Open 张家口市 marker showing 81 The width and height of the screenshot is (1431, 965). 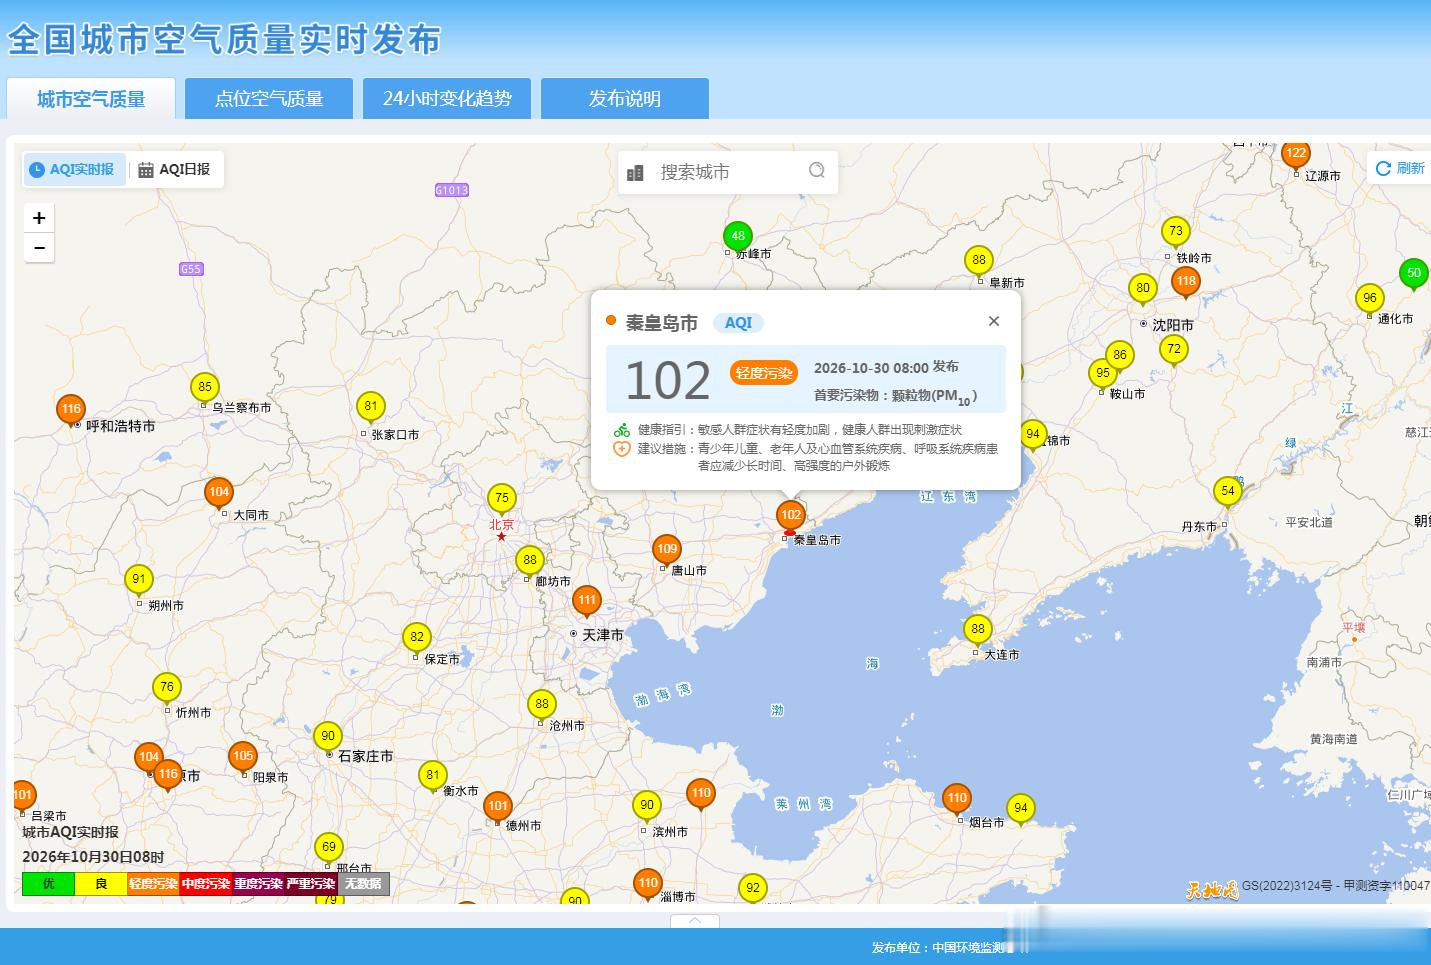[x=371, y=407]
